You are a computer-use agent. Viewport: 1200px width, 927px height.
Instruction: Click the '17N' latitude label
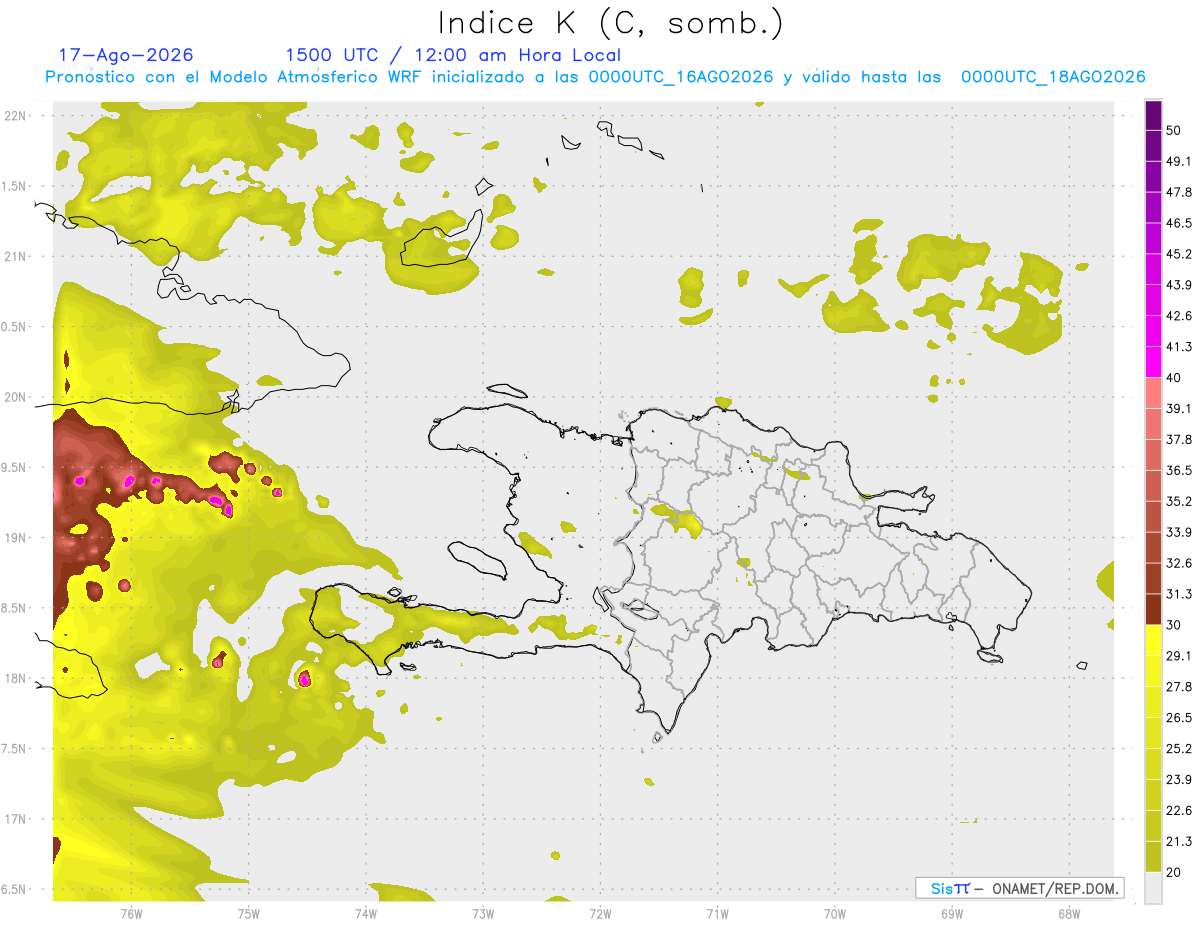click(x=17, y=819)
